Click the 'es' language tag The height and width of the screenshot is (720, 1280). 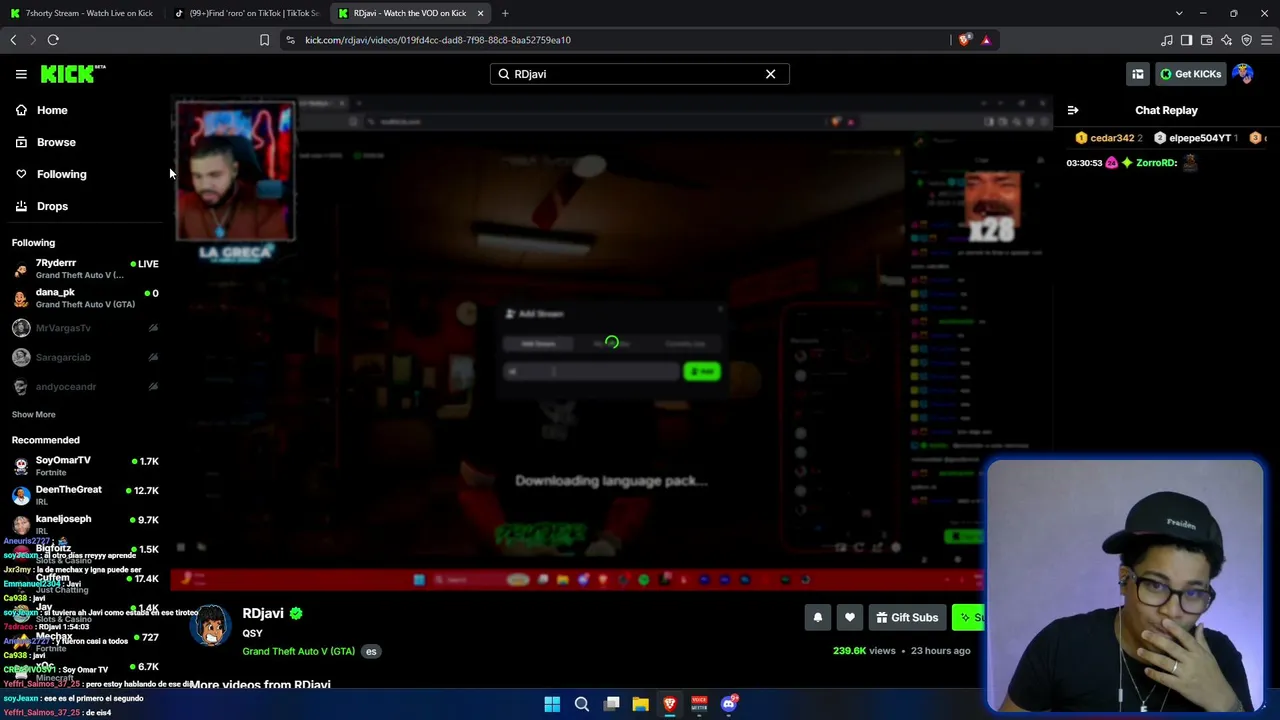(371, 651)
